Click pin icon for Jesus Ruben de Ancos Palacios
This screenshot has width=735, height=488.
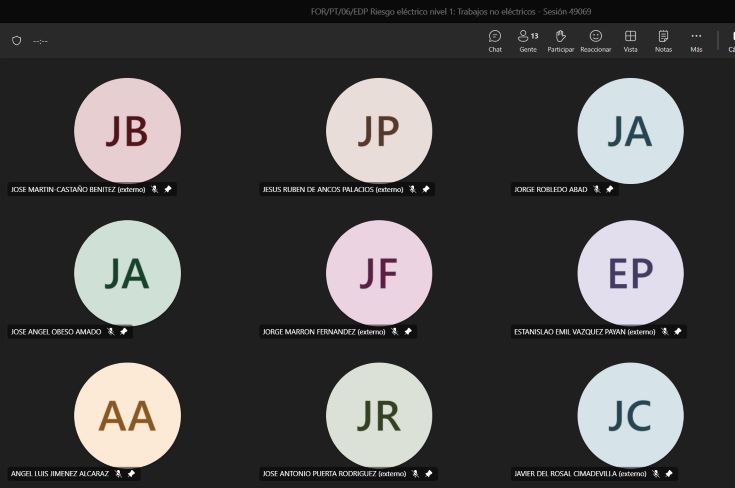426,189
